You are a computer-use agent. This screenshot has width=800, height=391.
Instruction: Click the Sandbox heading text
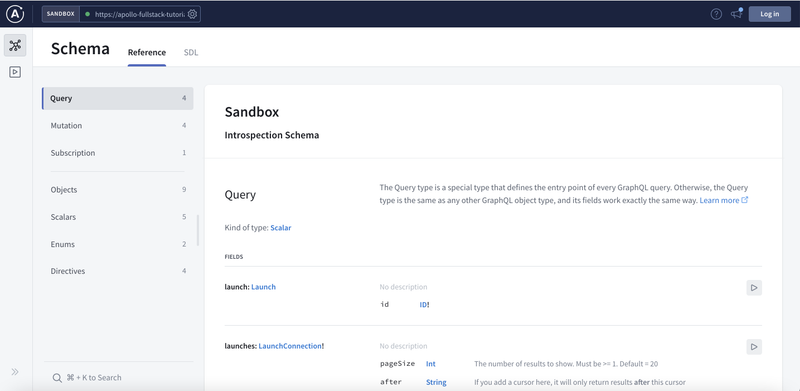(x=252, y=112)
